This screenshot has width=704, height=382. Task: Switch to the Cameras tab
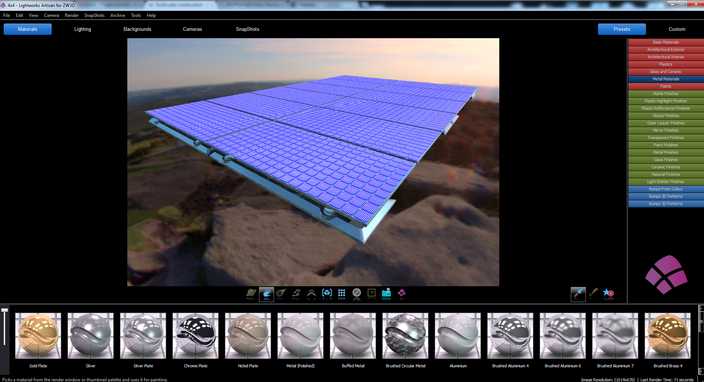point(192,29)
